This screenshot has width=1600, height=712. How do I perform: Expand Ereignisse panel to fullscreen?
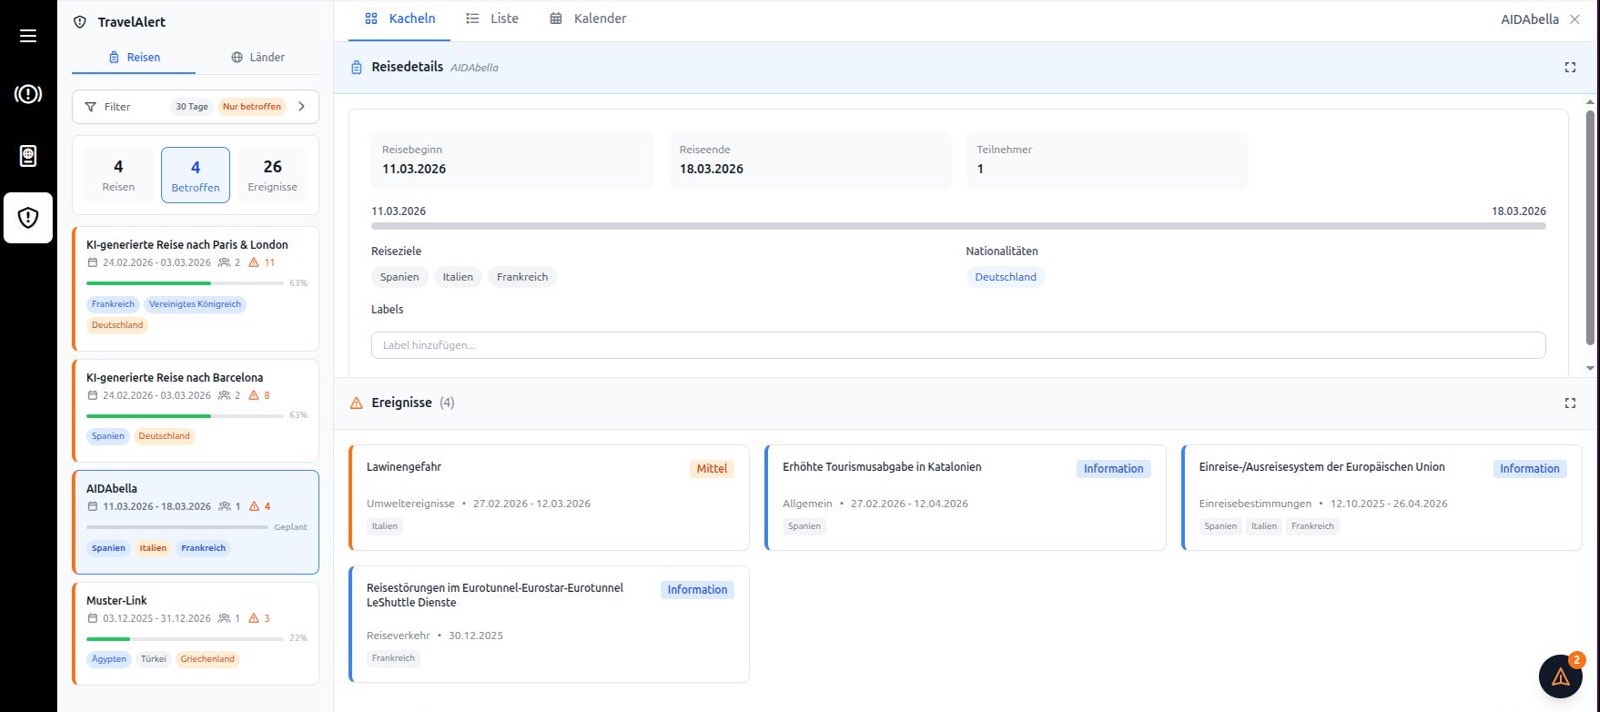1570,403
